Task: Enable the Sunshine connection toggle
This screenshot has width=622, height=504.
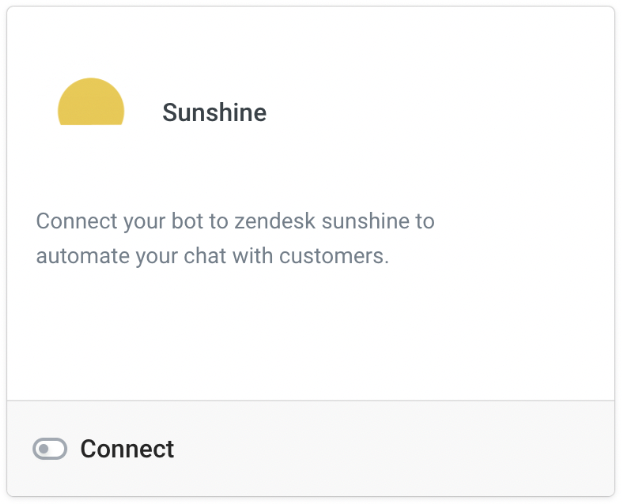Action: (50, 449)
